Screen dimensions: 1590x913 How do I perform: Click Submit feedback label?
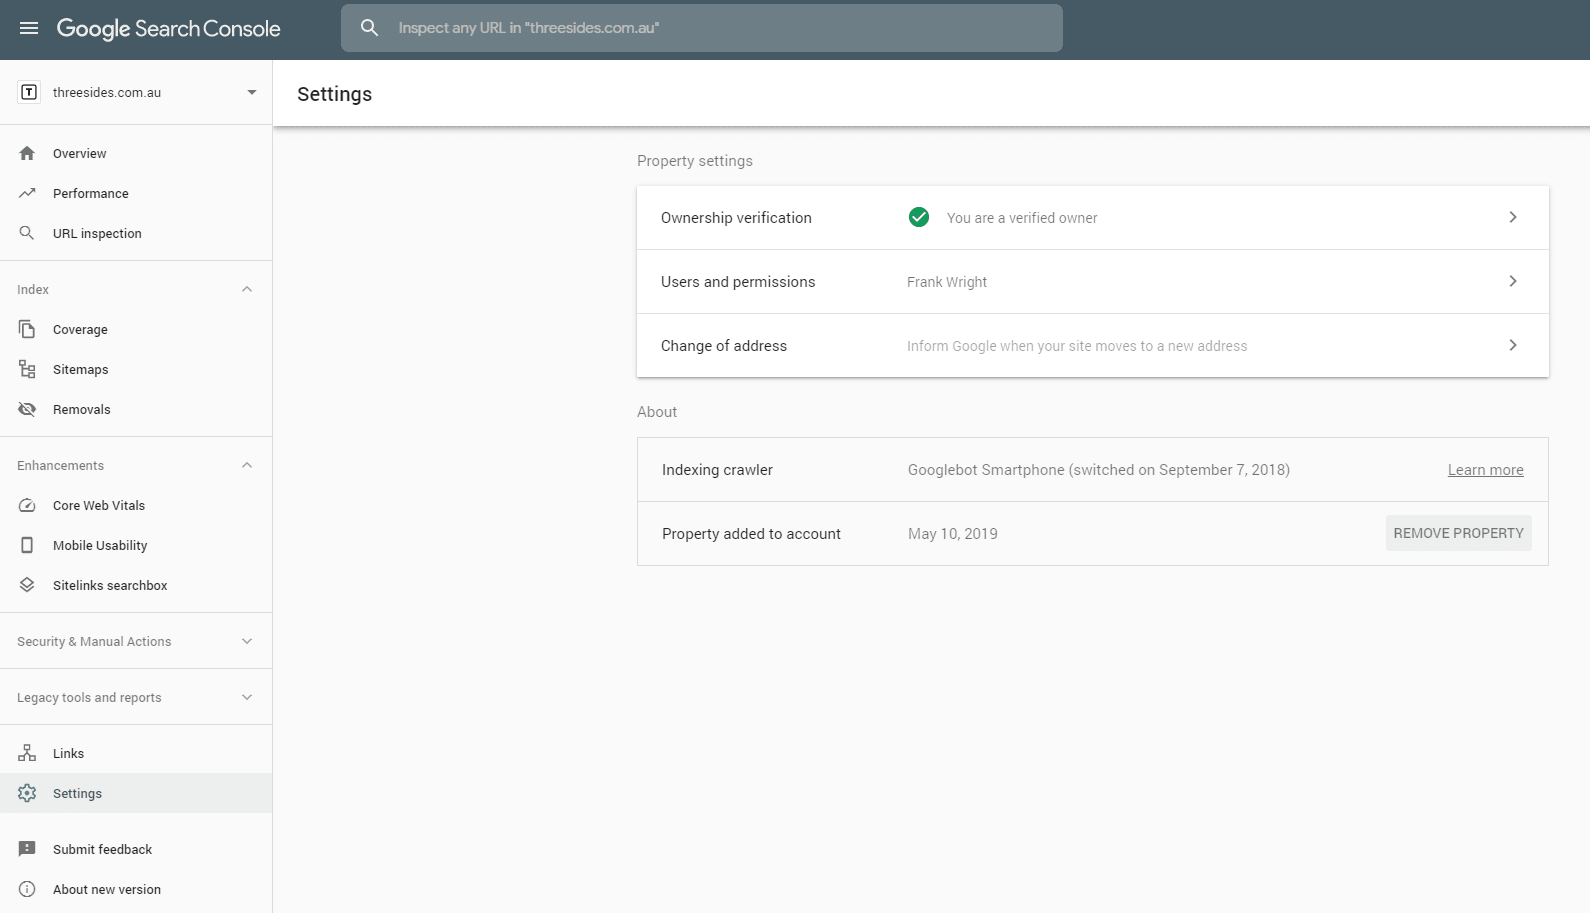click(102, 849)
